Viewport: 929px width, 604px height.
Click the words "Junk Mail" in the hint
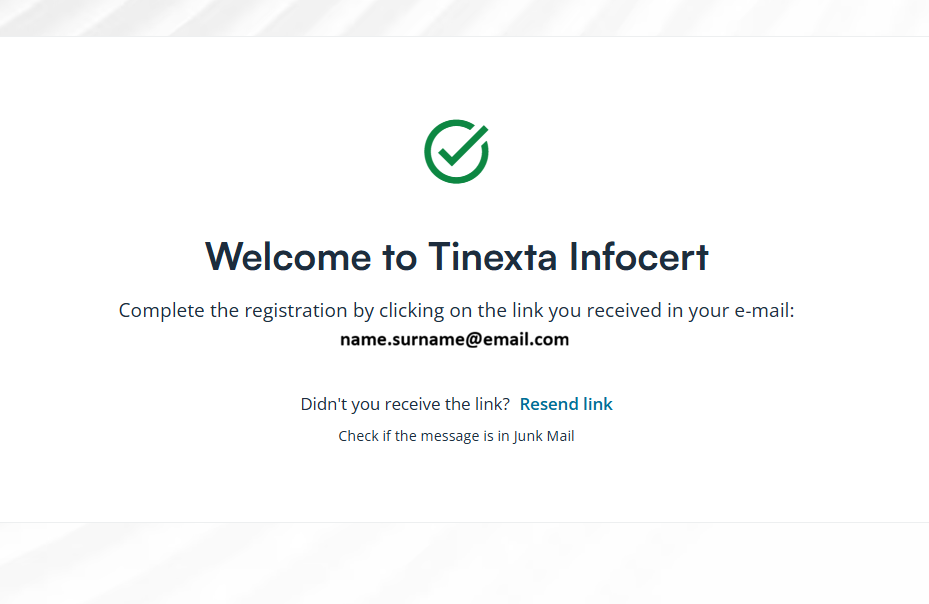pos(544,436)
